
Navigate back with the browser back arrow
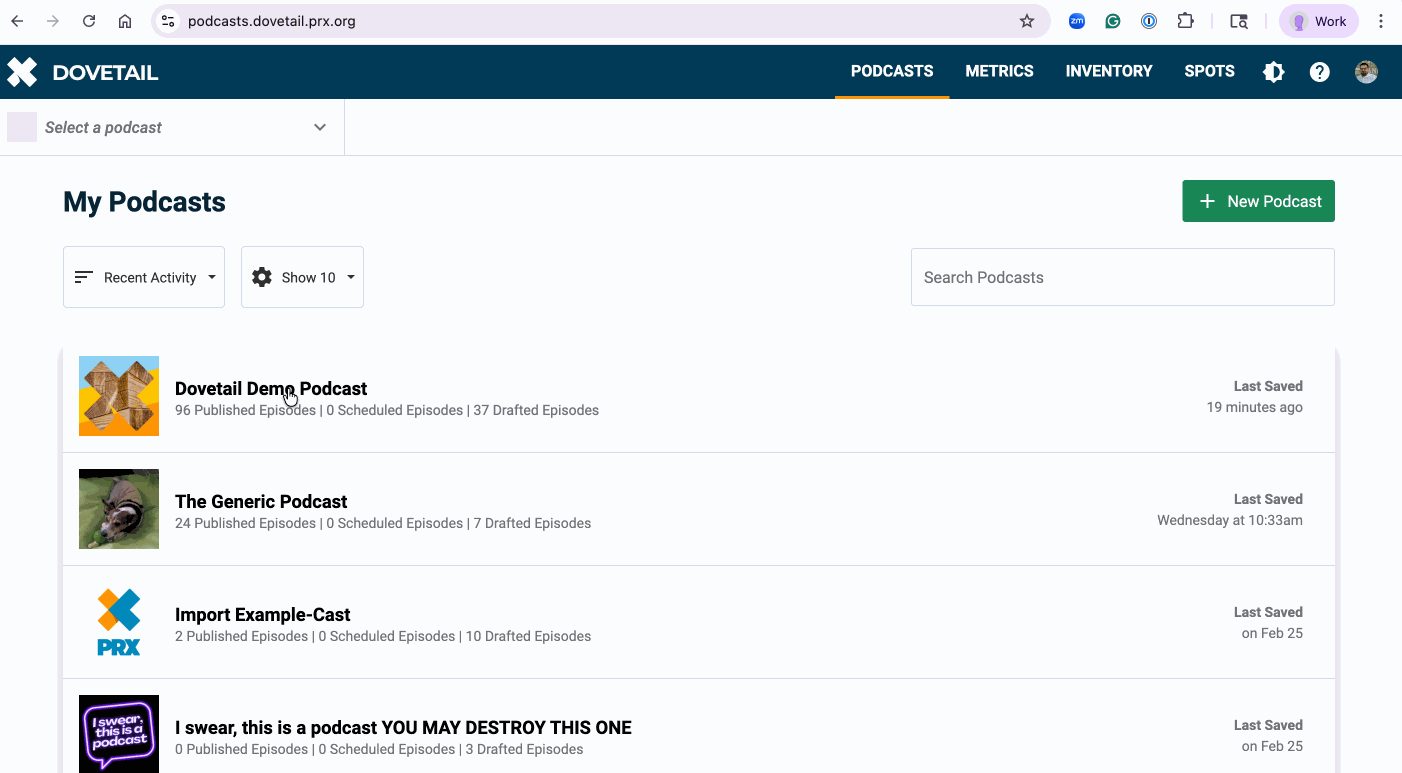tap(16, 21)
